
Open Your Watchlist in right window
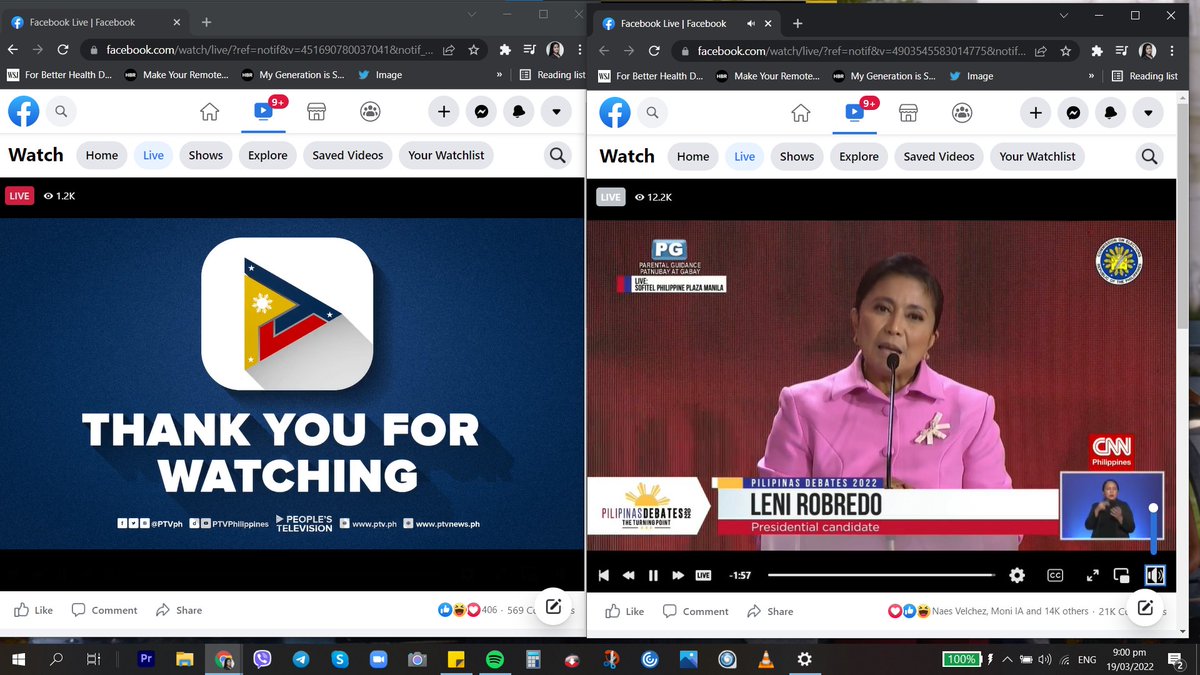(x=1038, y=156)
